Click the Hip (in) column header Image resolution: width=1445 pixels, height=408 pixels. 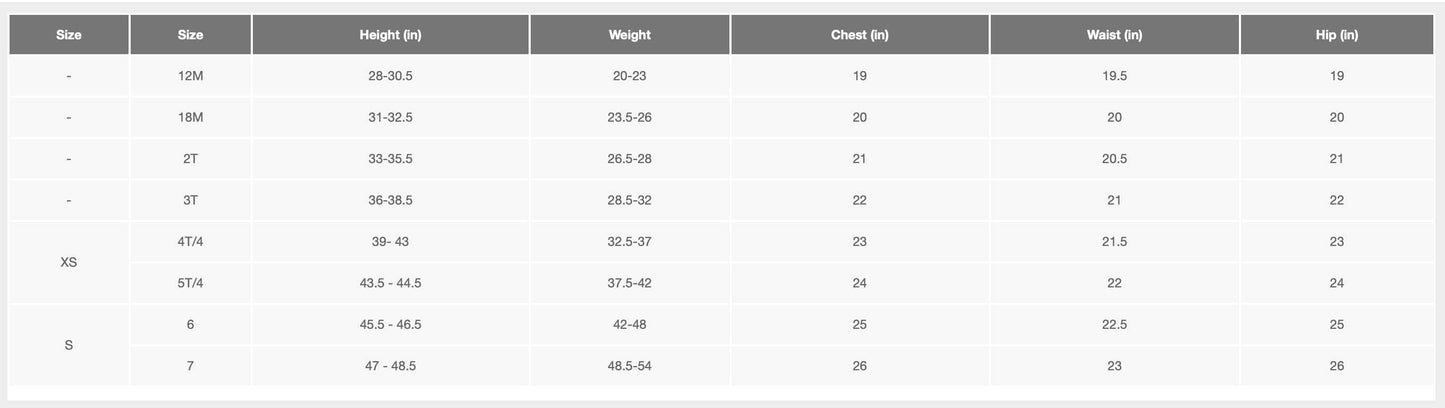(1337, 35)
